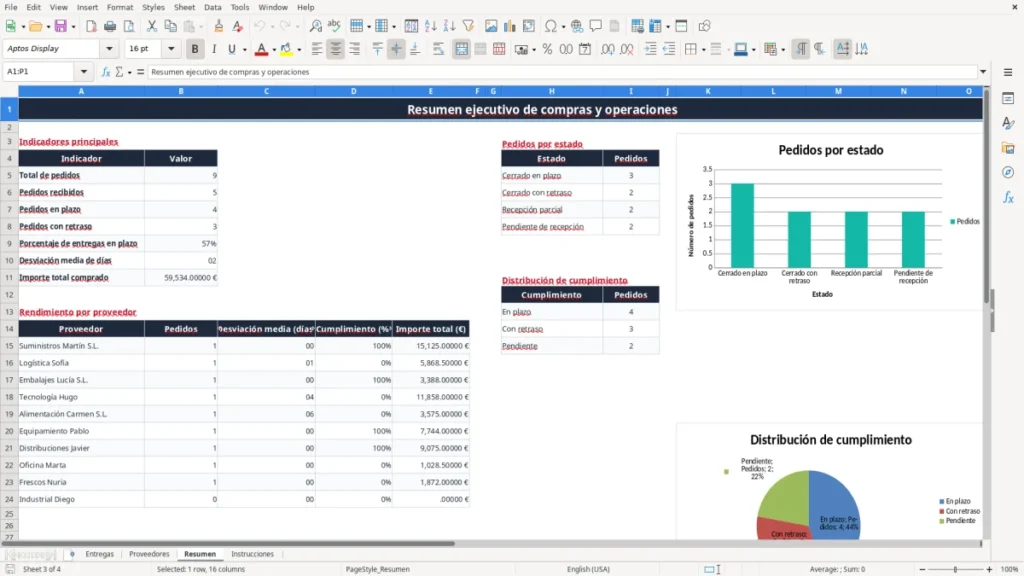Screen dimensions: 1024x576
Task: Insert an image
Action: pos(491,26)
